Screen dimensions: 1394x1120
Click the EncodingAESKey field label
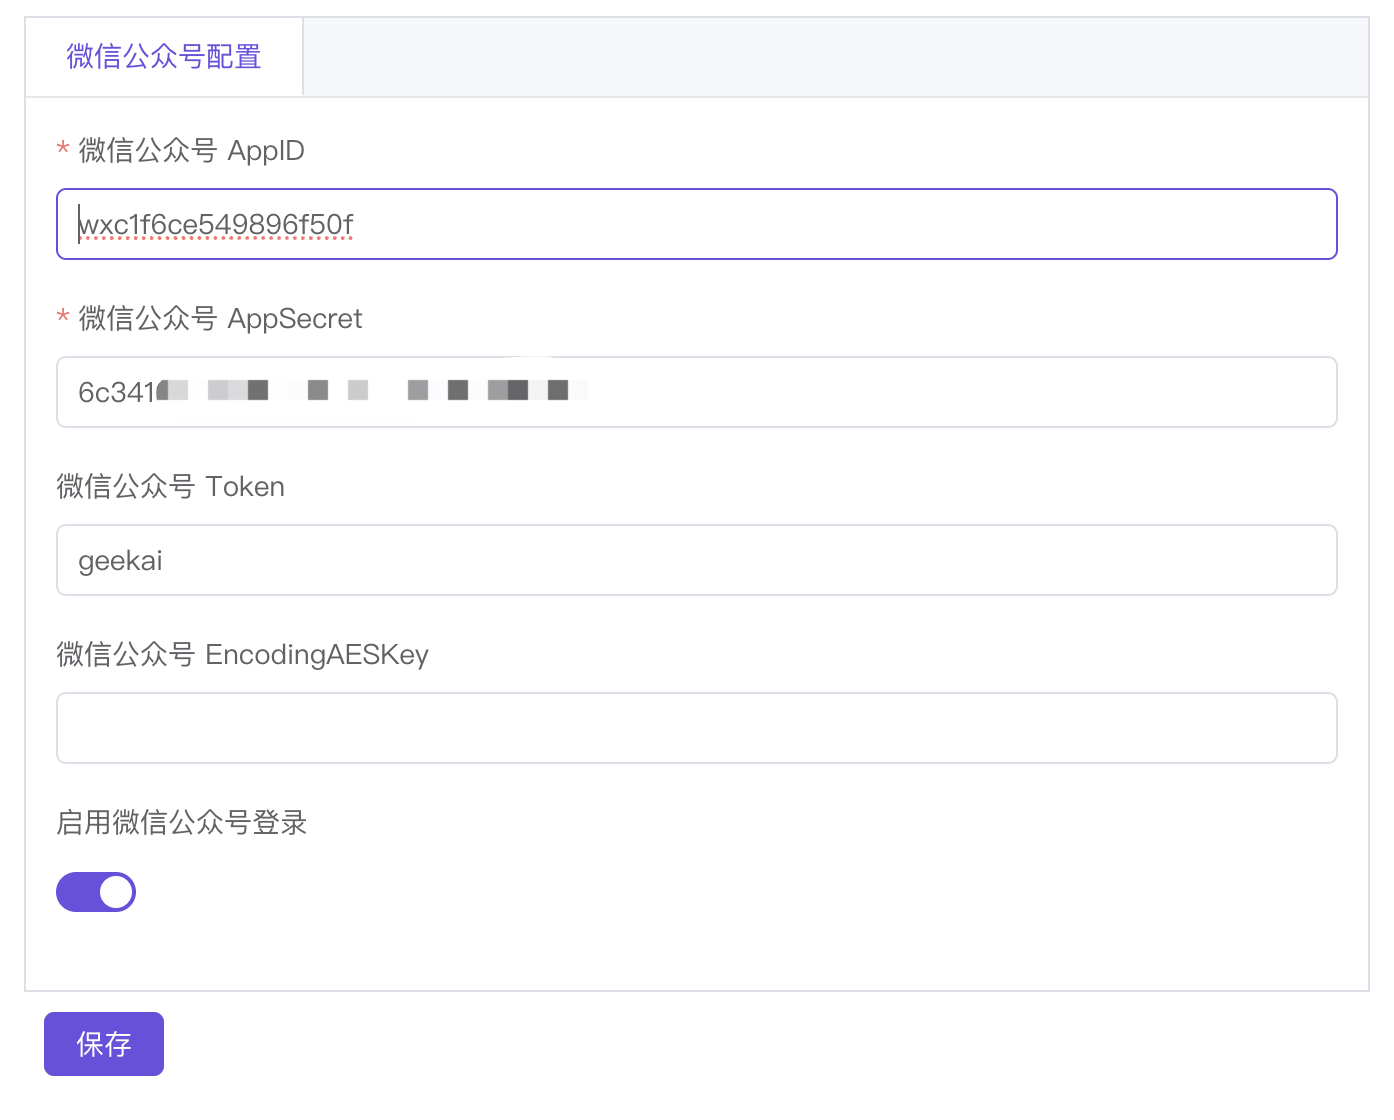click(242, 654)
